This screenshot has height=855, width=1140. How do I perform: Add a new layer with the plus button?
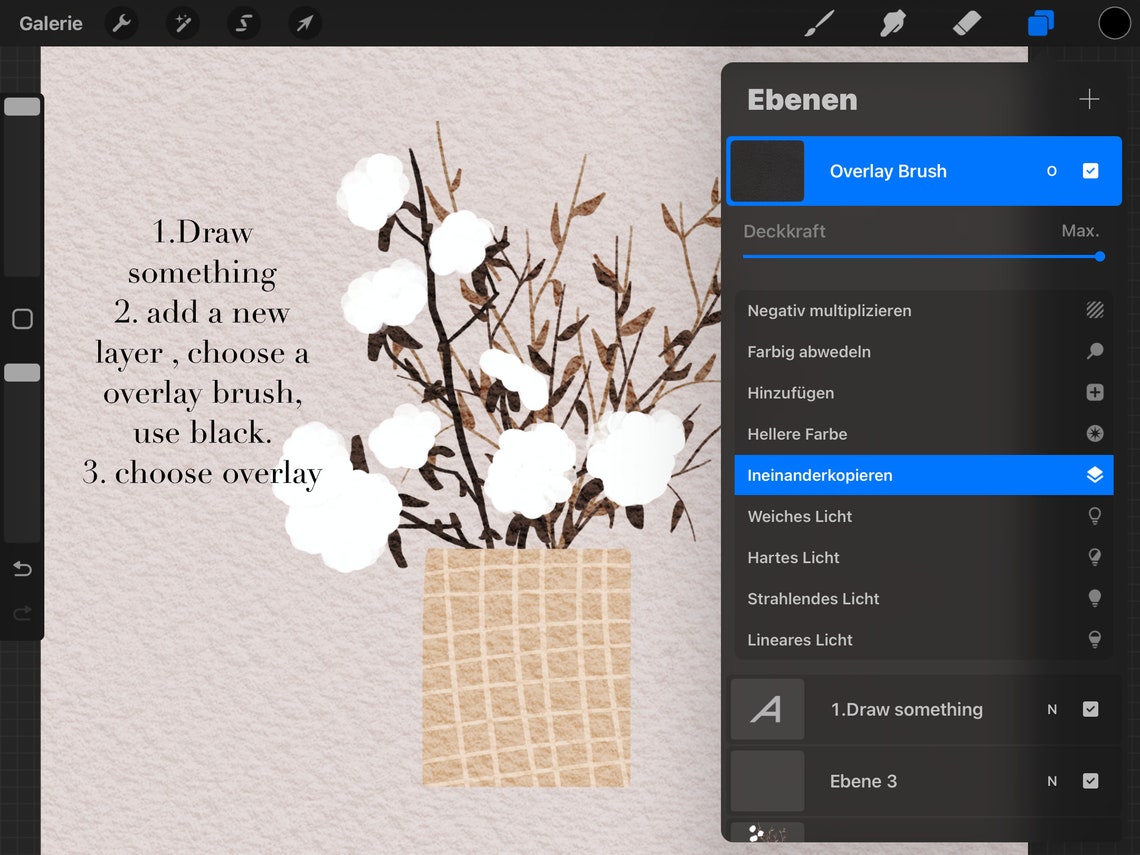pyautogui.click(x=1089, y=99)
